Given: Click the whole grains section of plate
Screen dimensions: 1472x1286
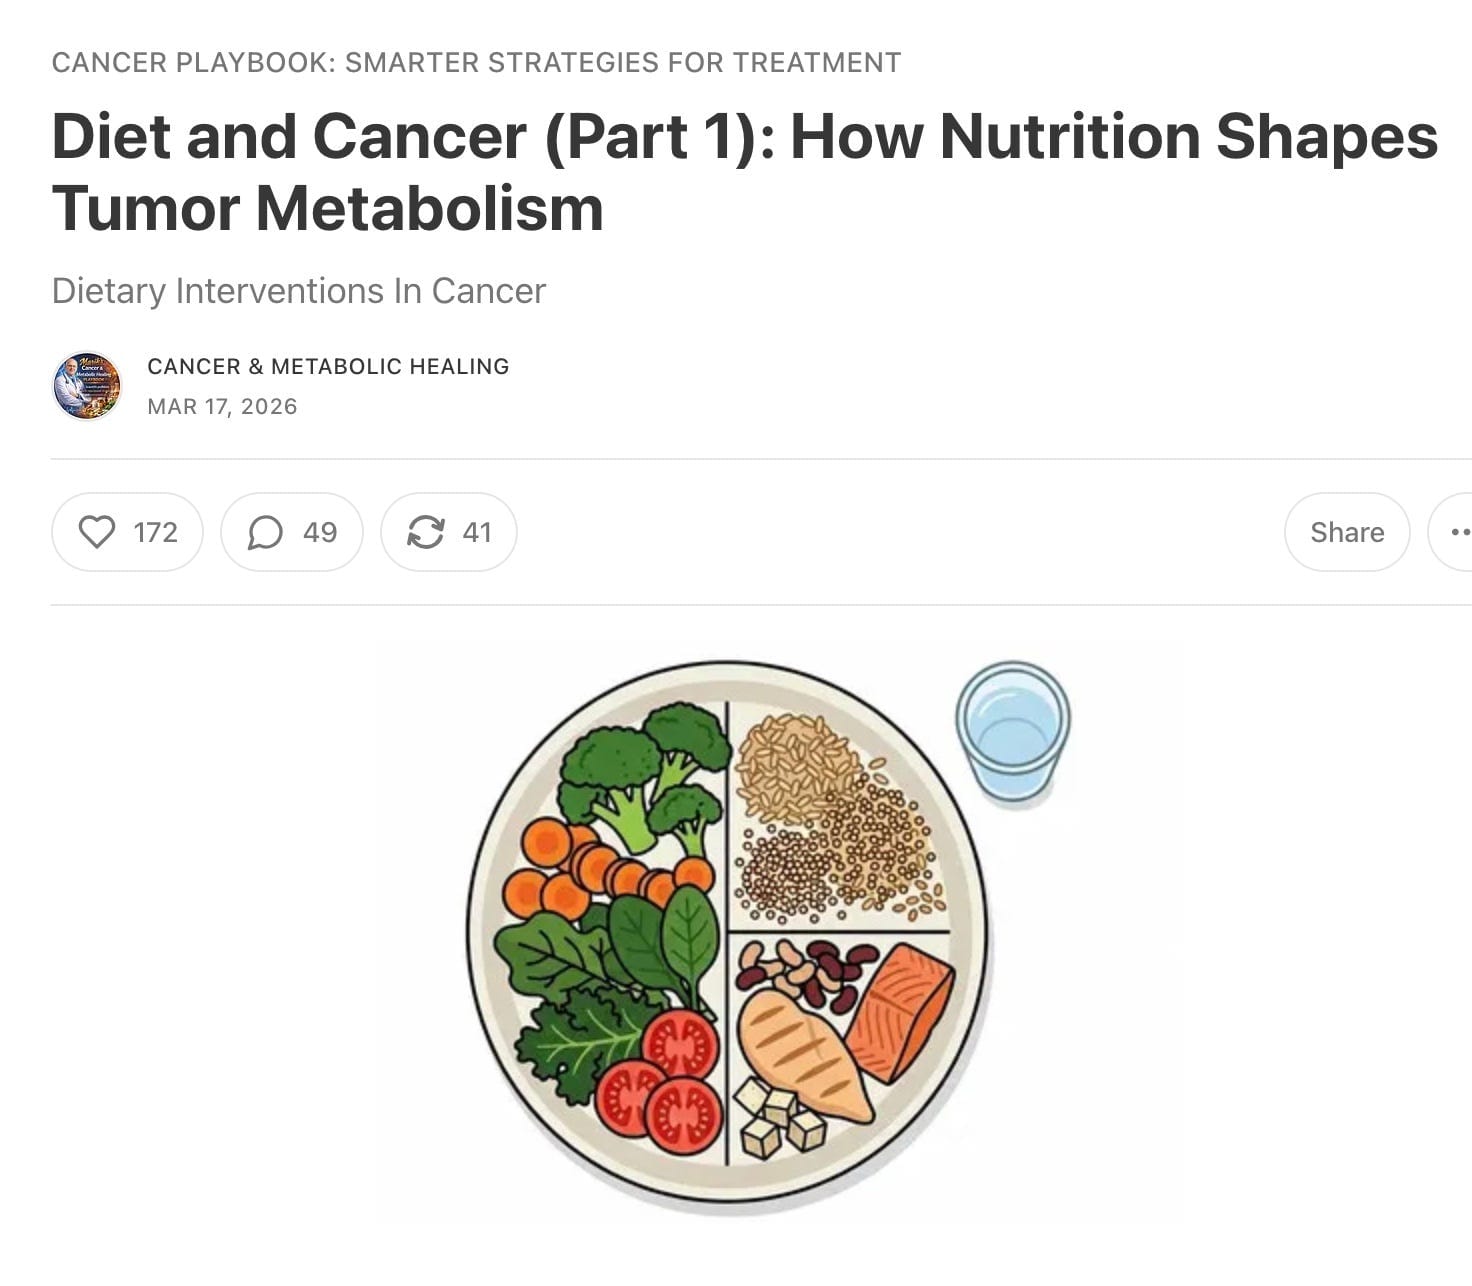Looking at the screenshot, I should click(836, 817).
